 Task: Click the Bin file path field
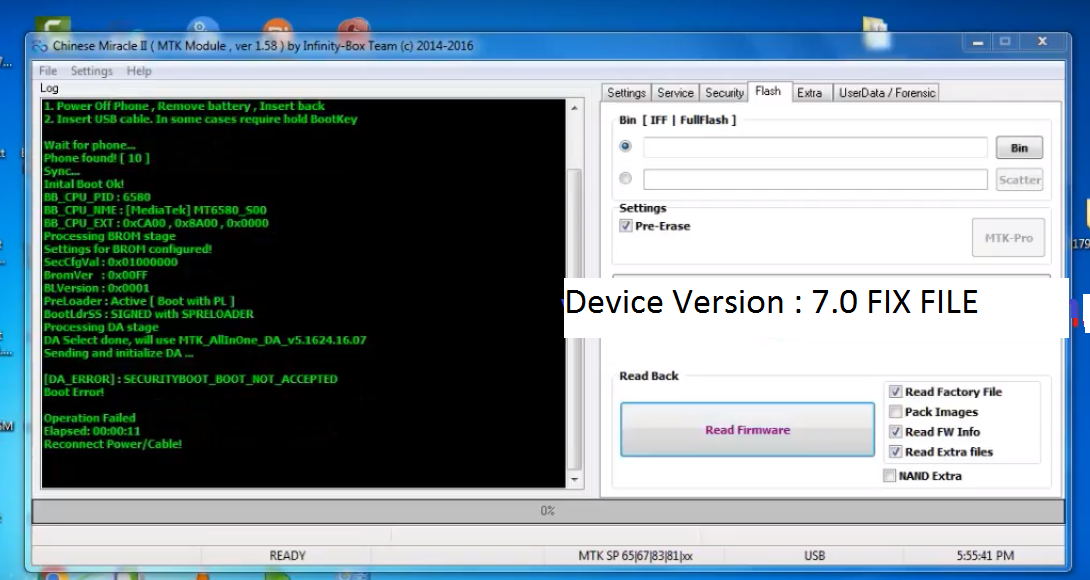[815, 147]
